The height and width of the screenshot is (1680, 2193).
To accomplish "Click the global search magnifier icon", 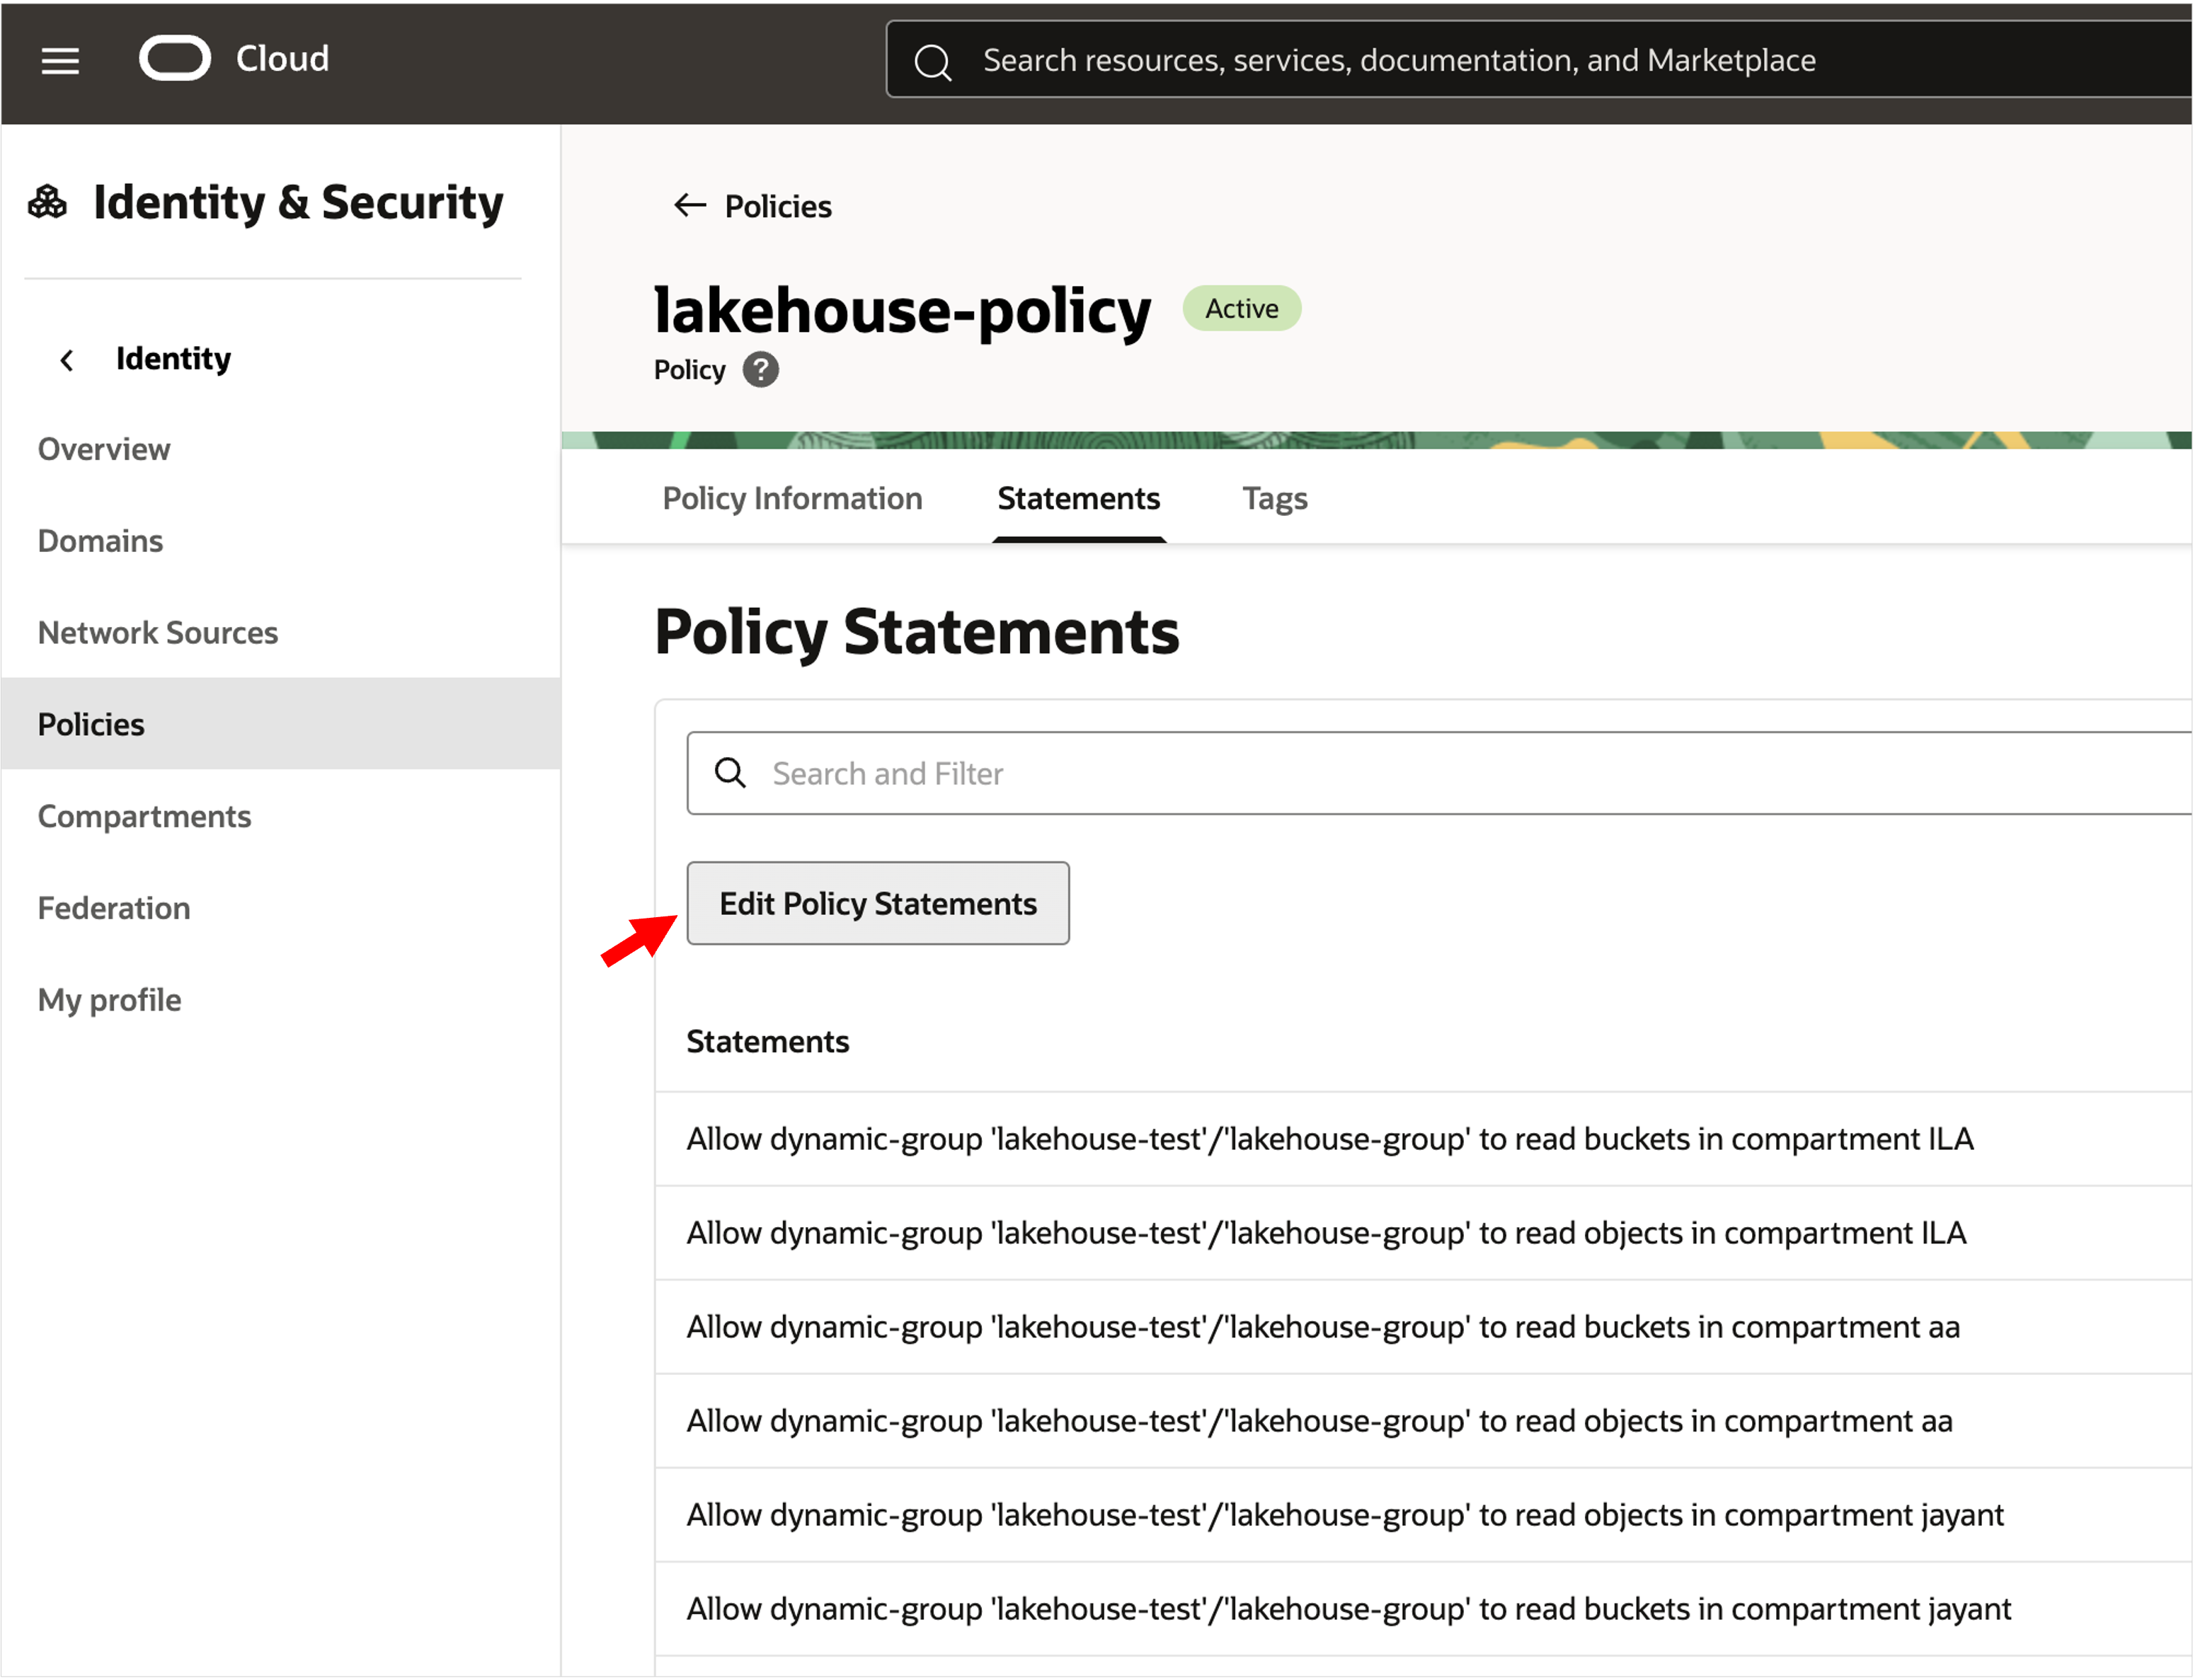I will coord(932,60).
